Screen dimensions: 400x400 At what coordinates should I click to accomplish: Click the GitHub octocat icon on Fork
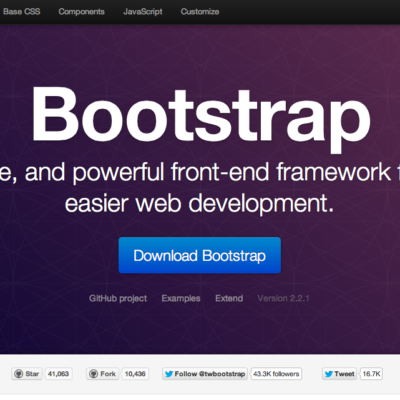(x=94, y=374)
